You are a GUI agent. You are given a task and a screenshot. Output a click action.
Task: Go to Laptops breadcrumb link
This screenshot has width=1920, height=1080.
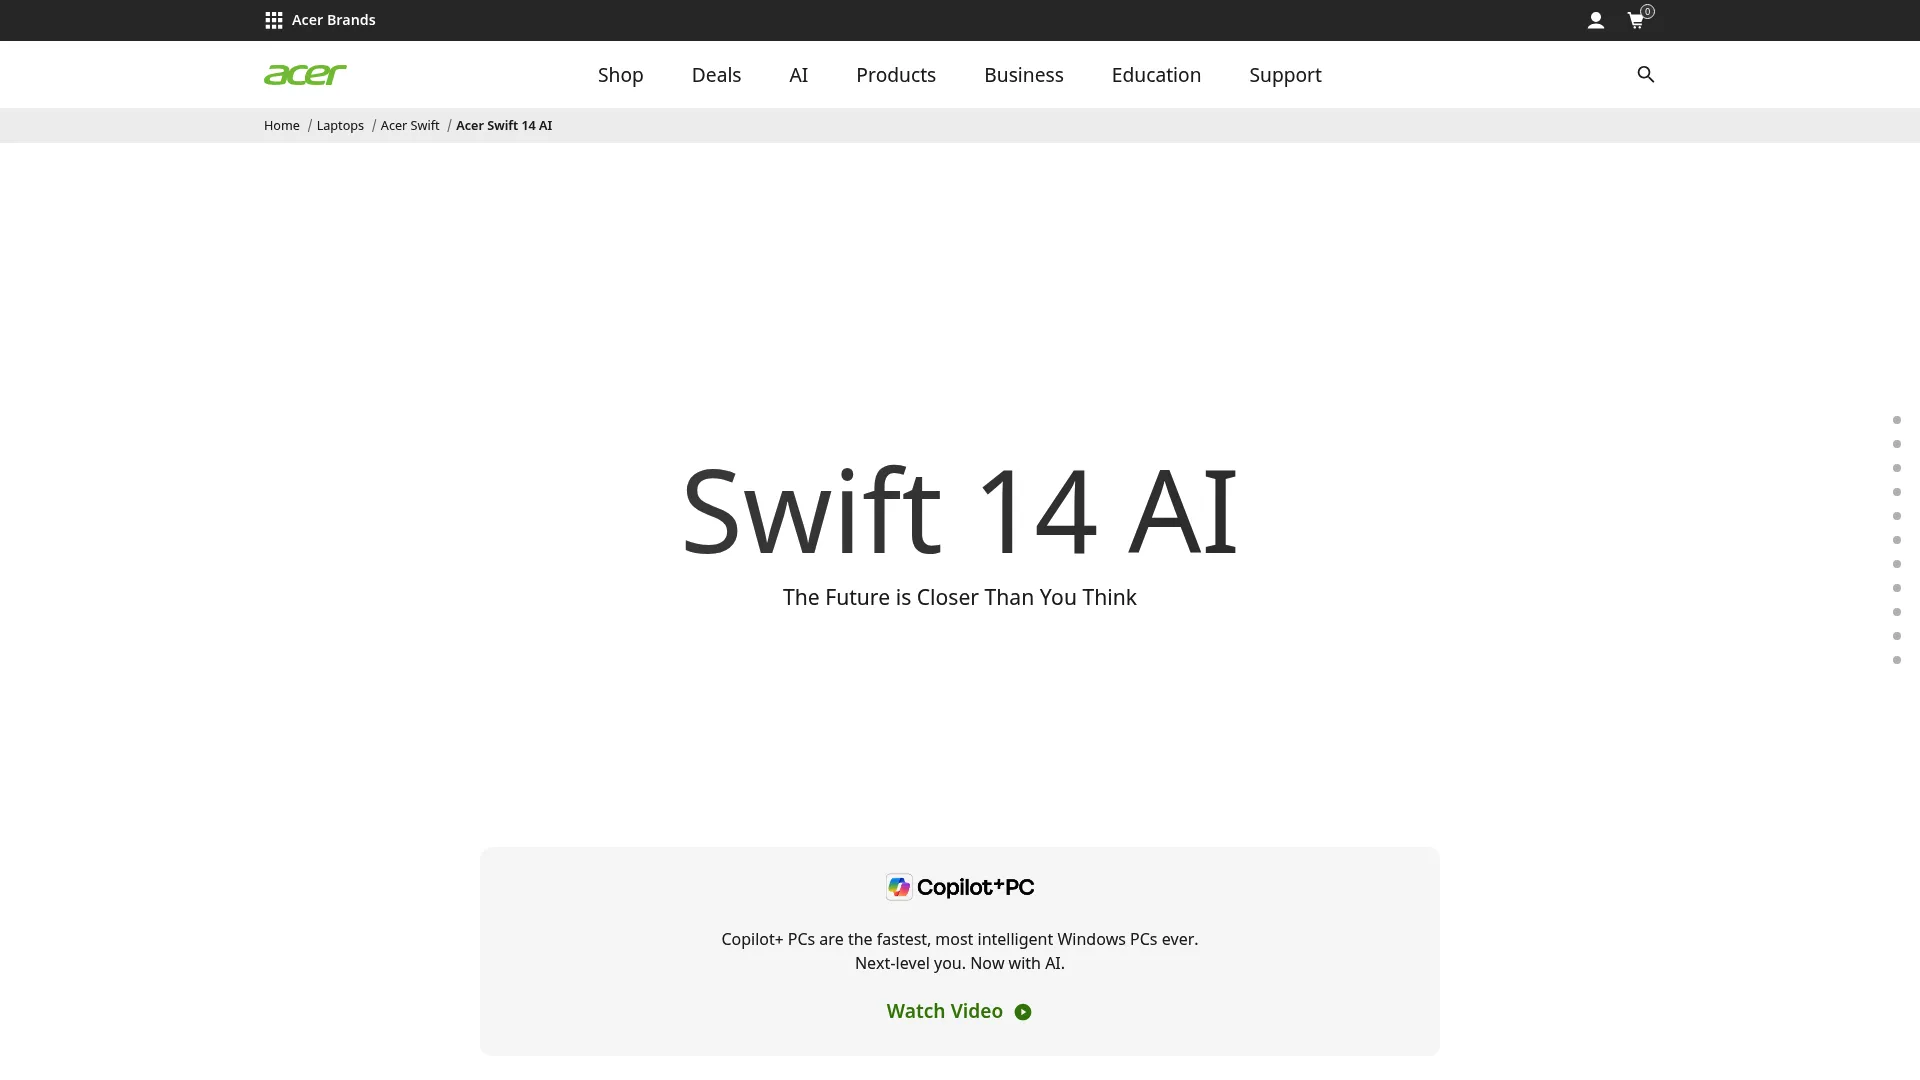pos(340,126)
